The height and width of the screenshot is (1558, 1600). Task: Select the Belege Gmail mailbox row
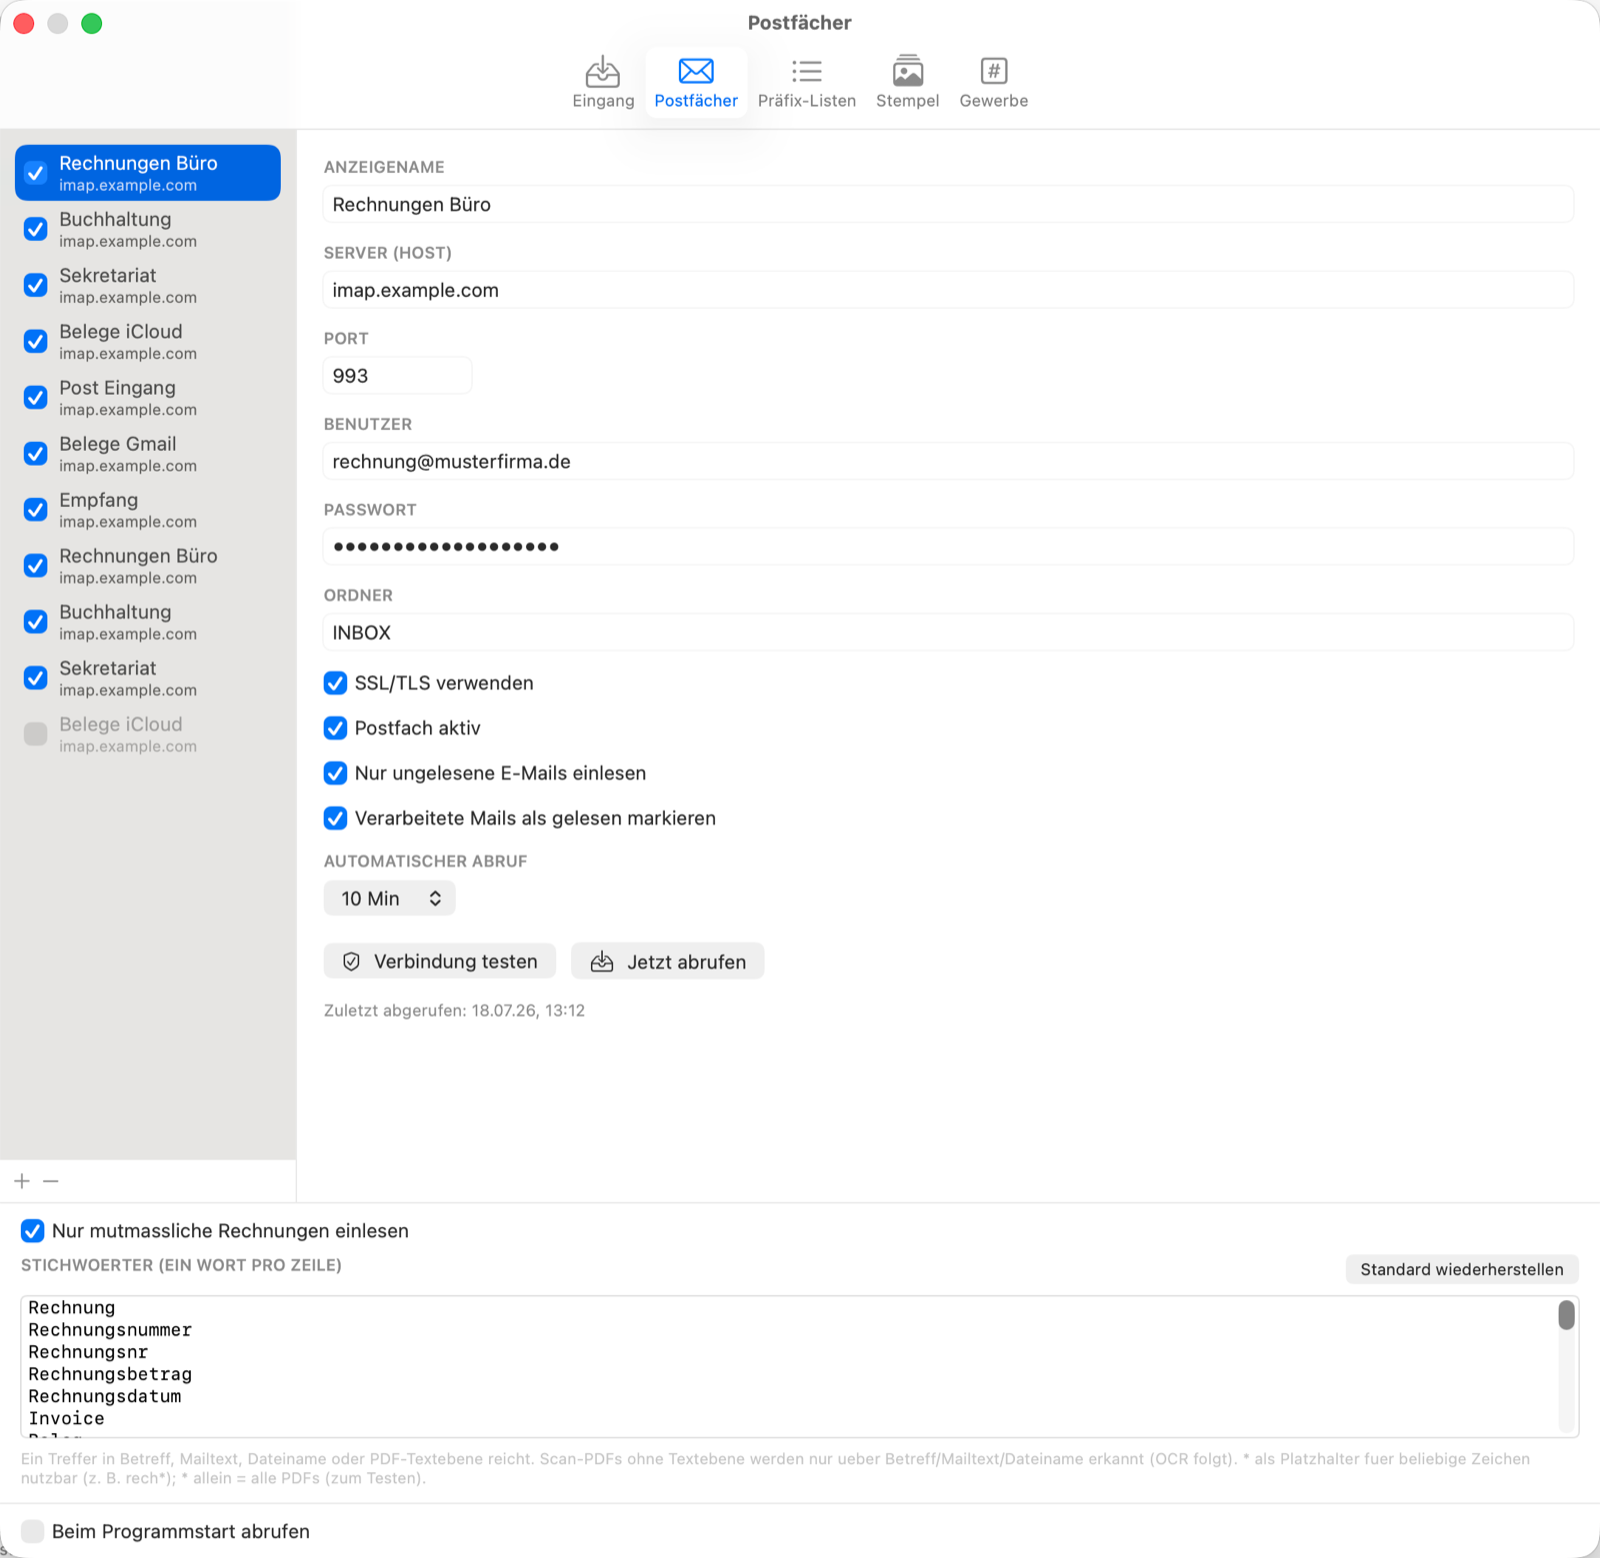(x=148, y=453)
